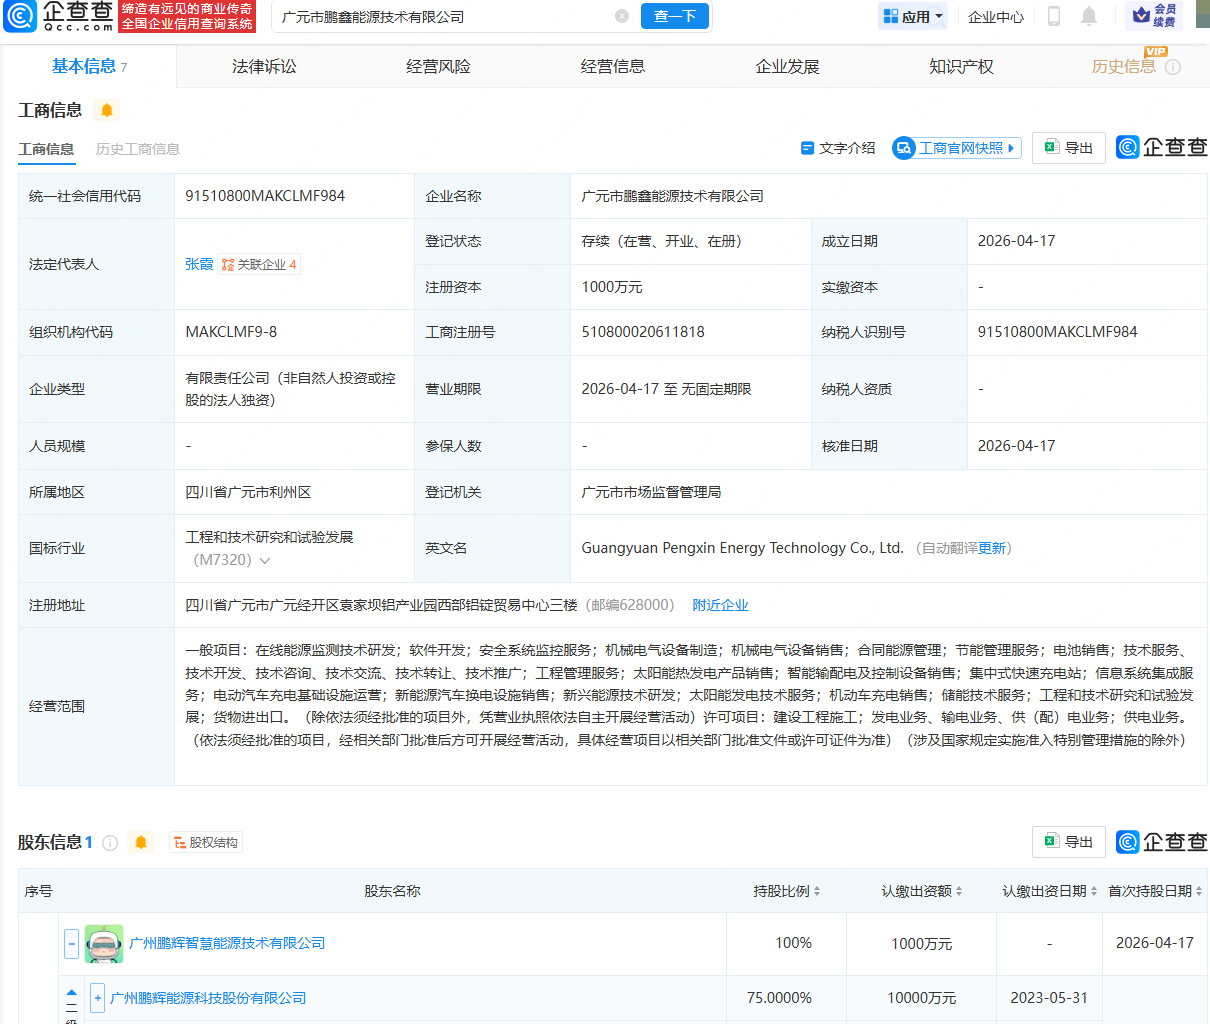Screen dimensions: 1210x1024
Task: Collapse 广州鹏辉智慧能源技术有限公司 row
Action: tap(71, 943)
